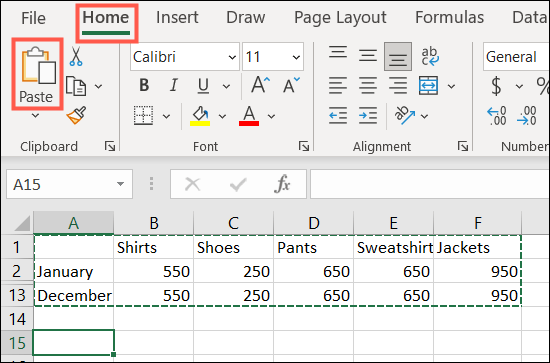
Task: Toggle Bold formatting
Action: (144, 85)
